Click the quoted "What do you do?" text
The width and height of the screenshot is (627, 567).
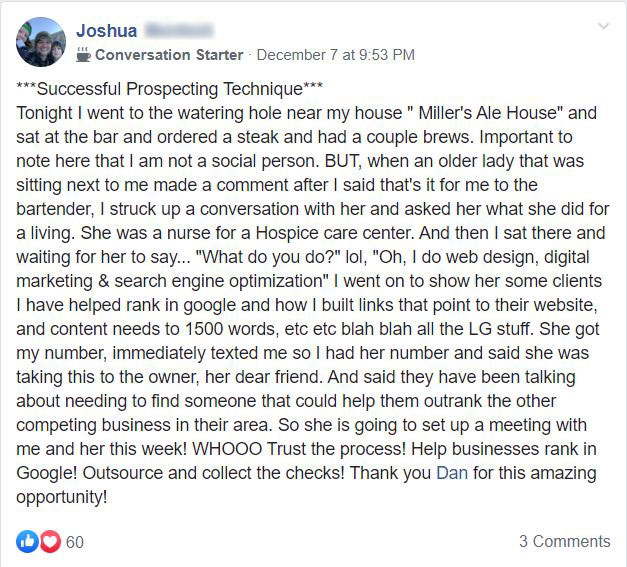268,257
